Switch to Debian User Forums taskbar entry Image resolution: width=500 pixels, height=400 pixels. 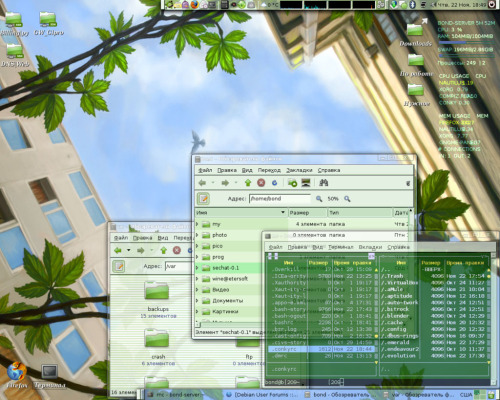[x=262, y=395]
